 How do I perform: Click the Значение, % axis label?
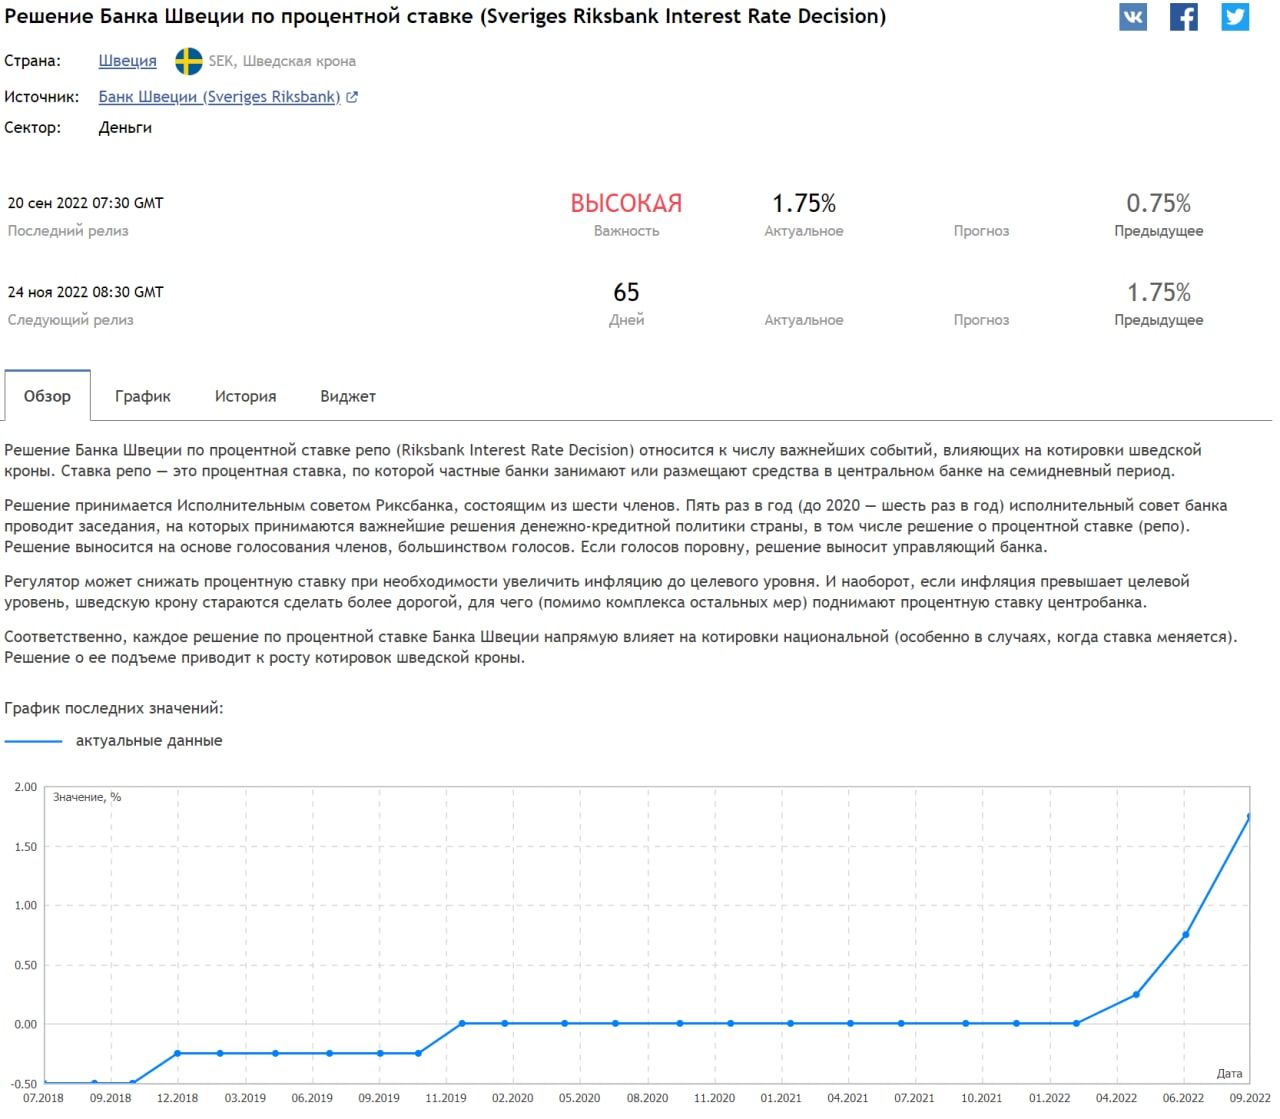coord(87,797)
